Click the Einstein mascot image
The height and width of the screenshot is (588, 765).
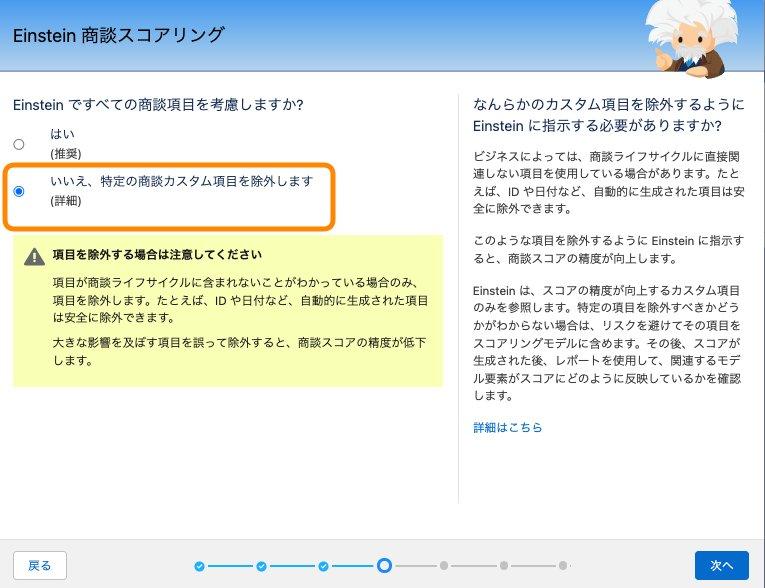[x=692, y=38]
